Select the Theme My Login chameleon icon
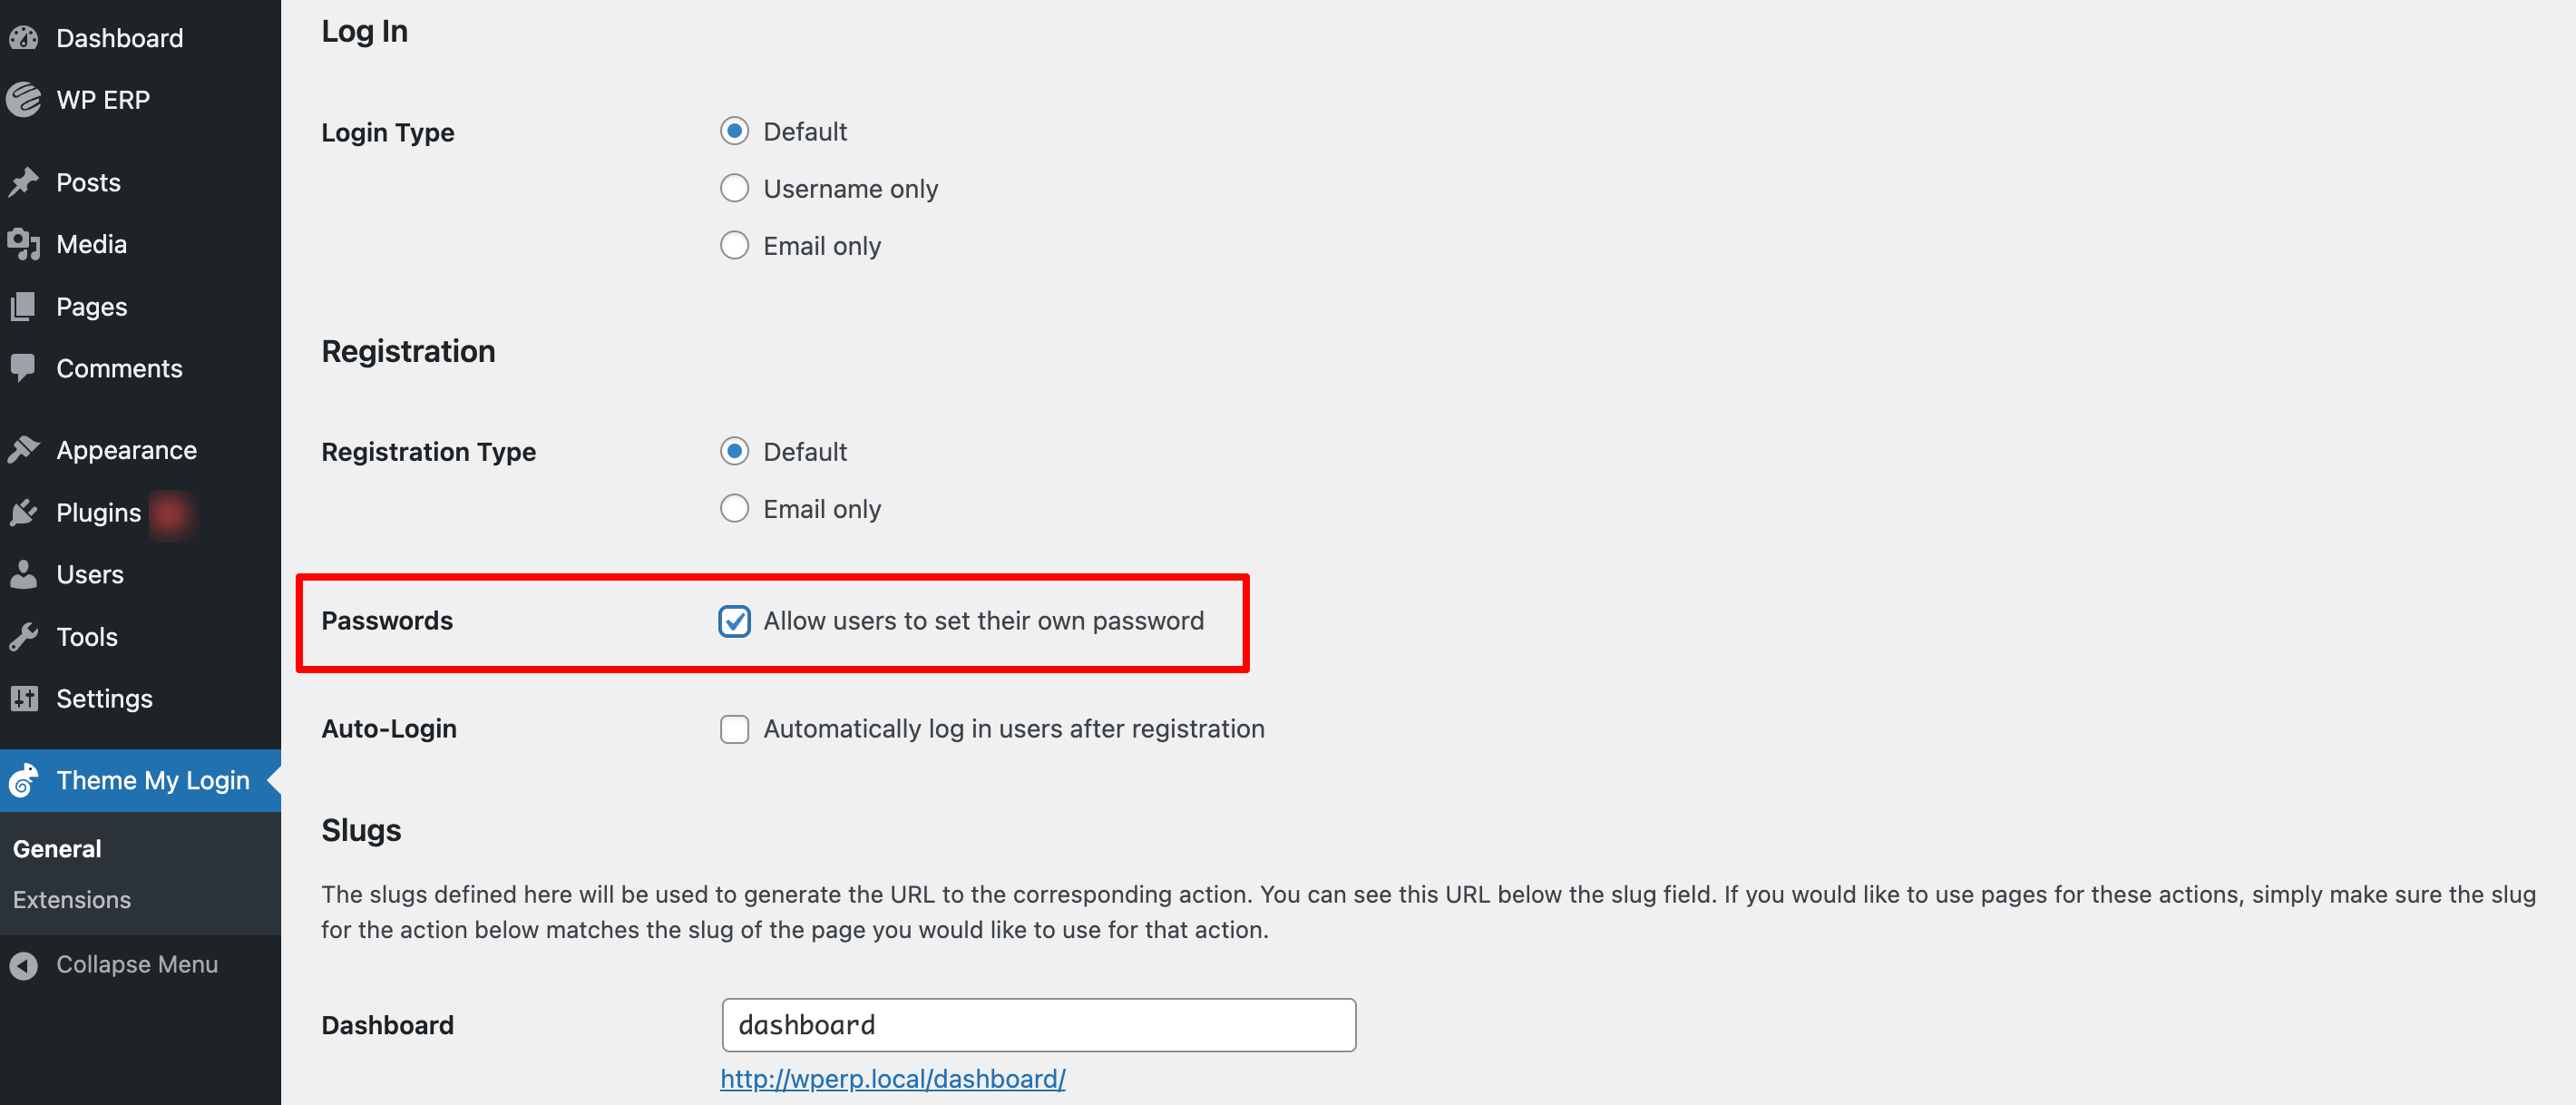2576x1105 pixels. click(24, 780)
